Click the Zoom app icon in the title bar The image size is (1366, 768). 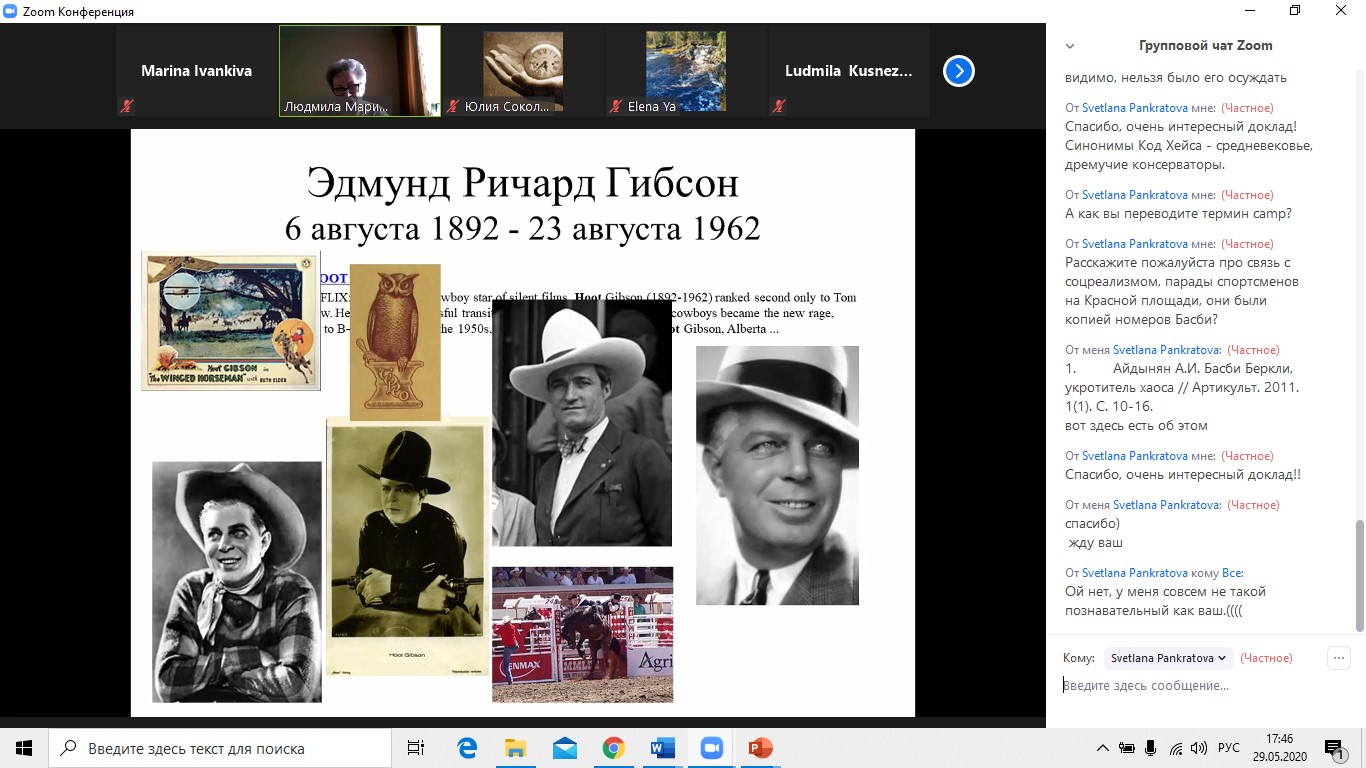[11, 11]
